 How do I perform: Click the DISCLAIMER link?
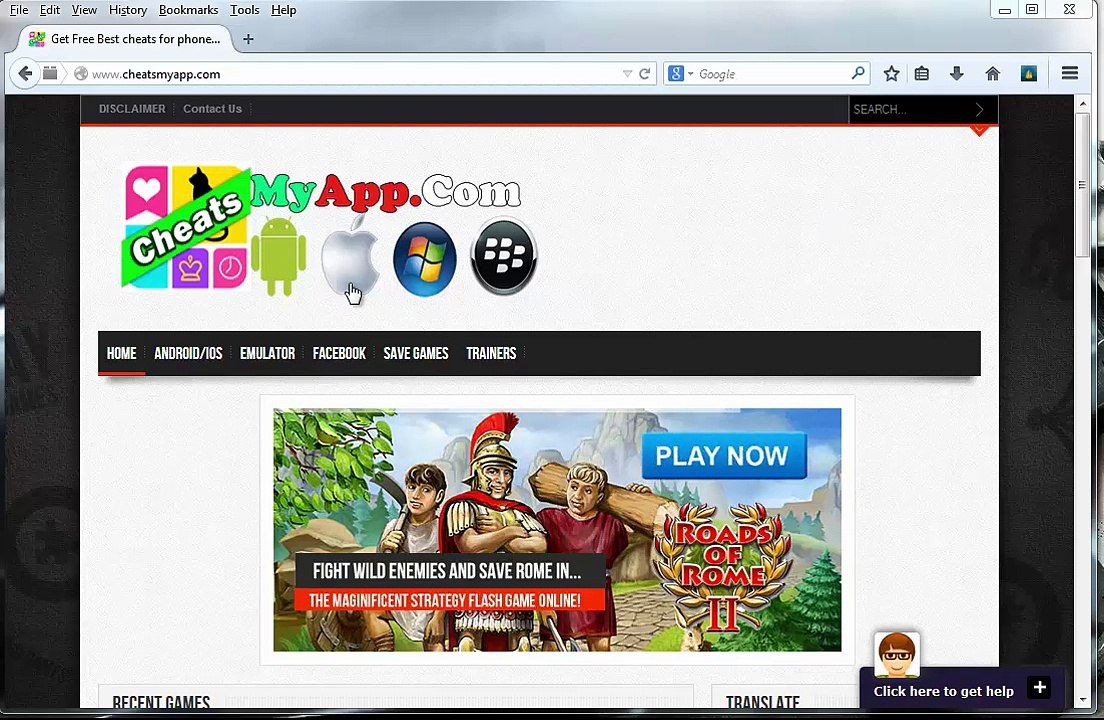click(132, 108)
